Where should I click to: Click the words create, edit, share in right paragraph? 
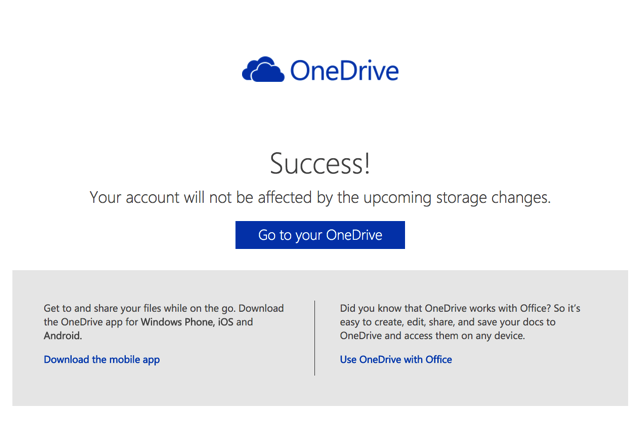pos(415,322)
